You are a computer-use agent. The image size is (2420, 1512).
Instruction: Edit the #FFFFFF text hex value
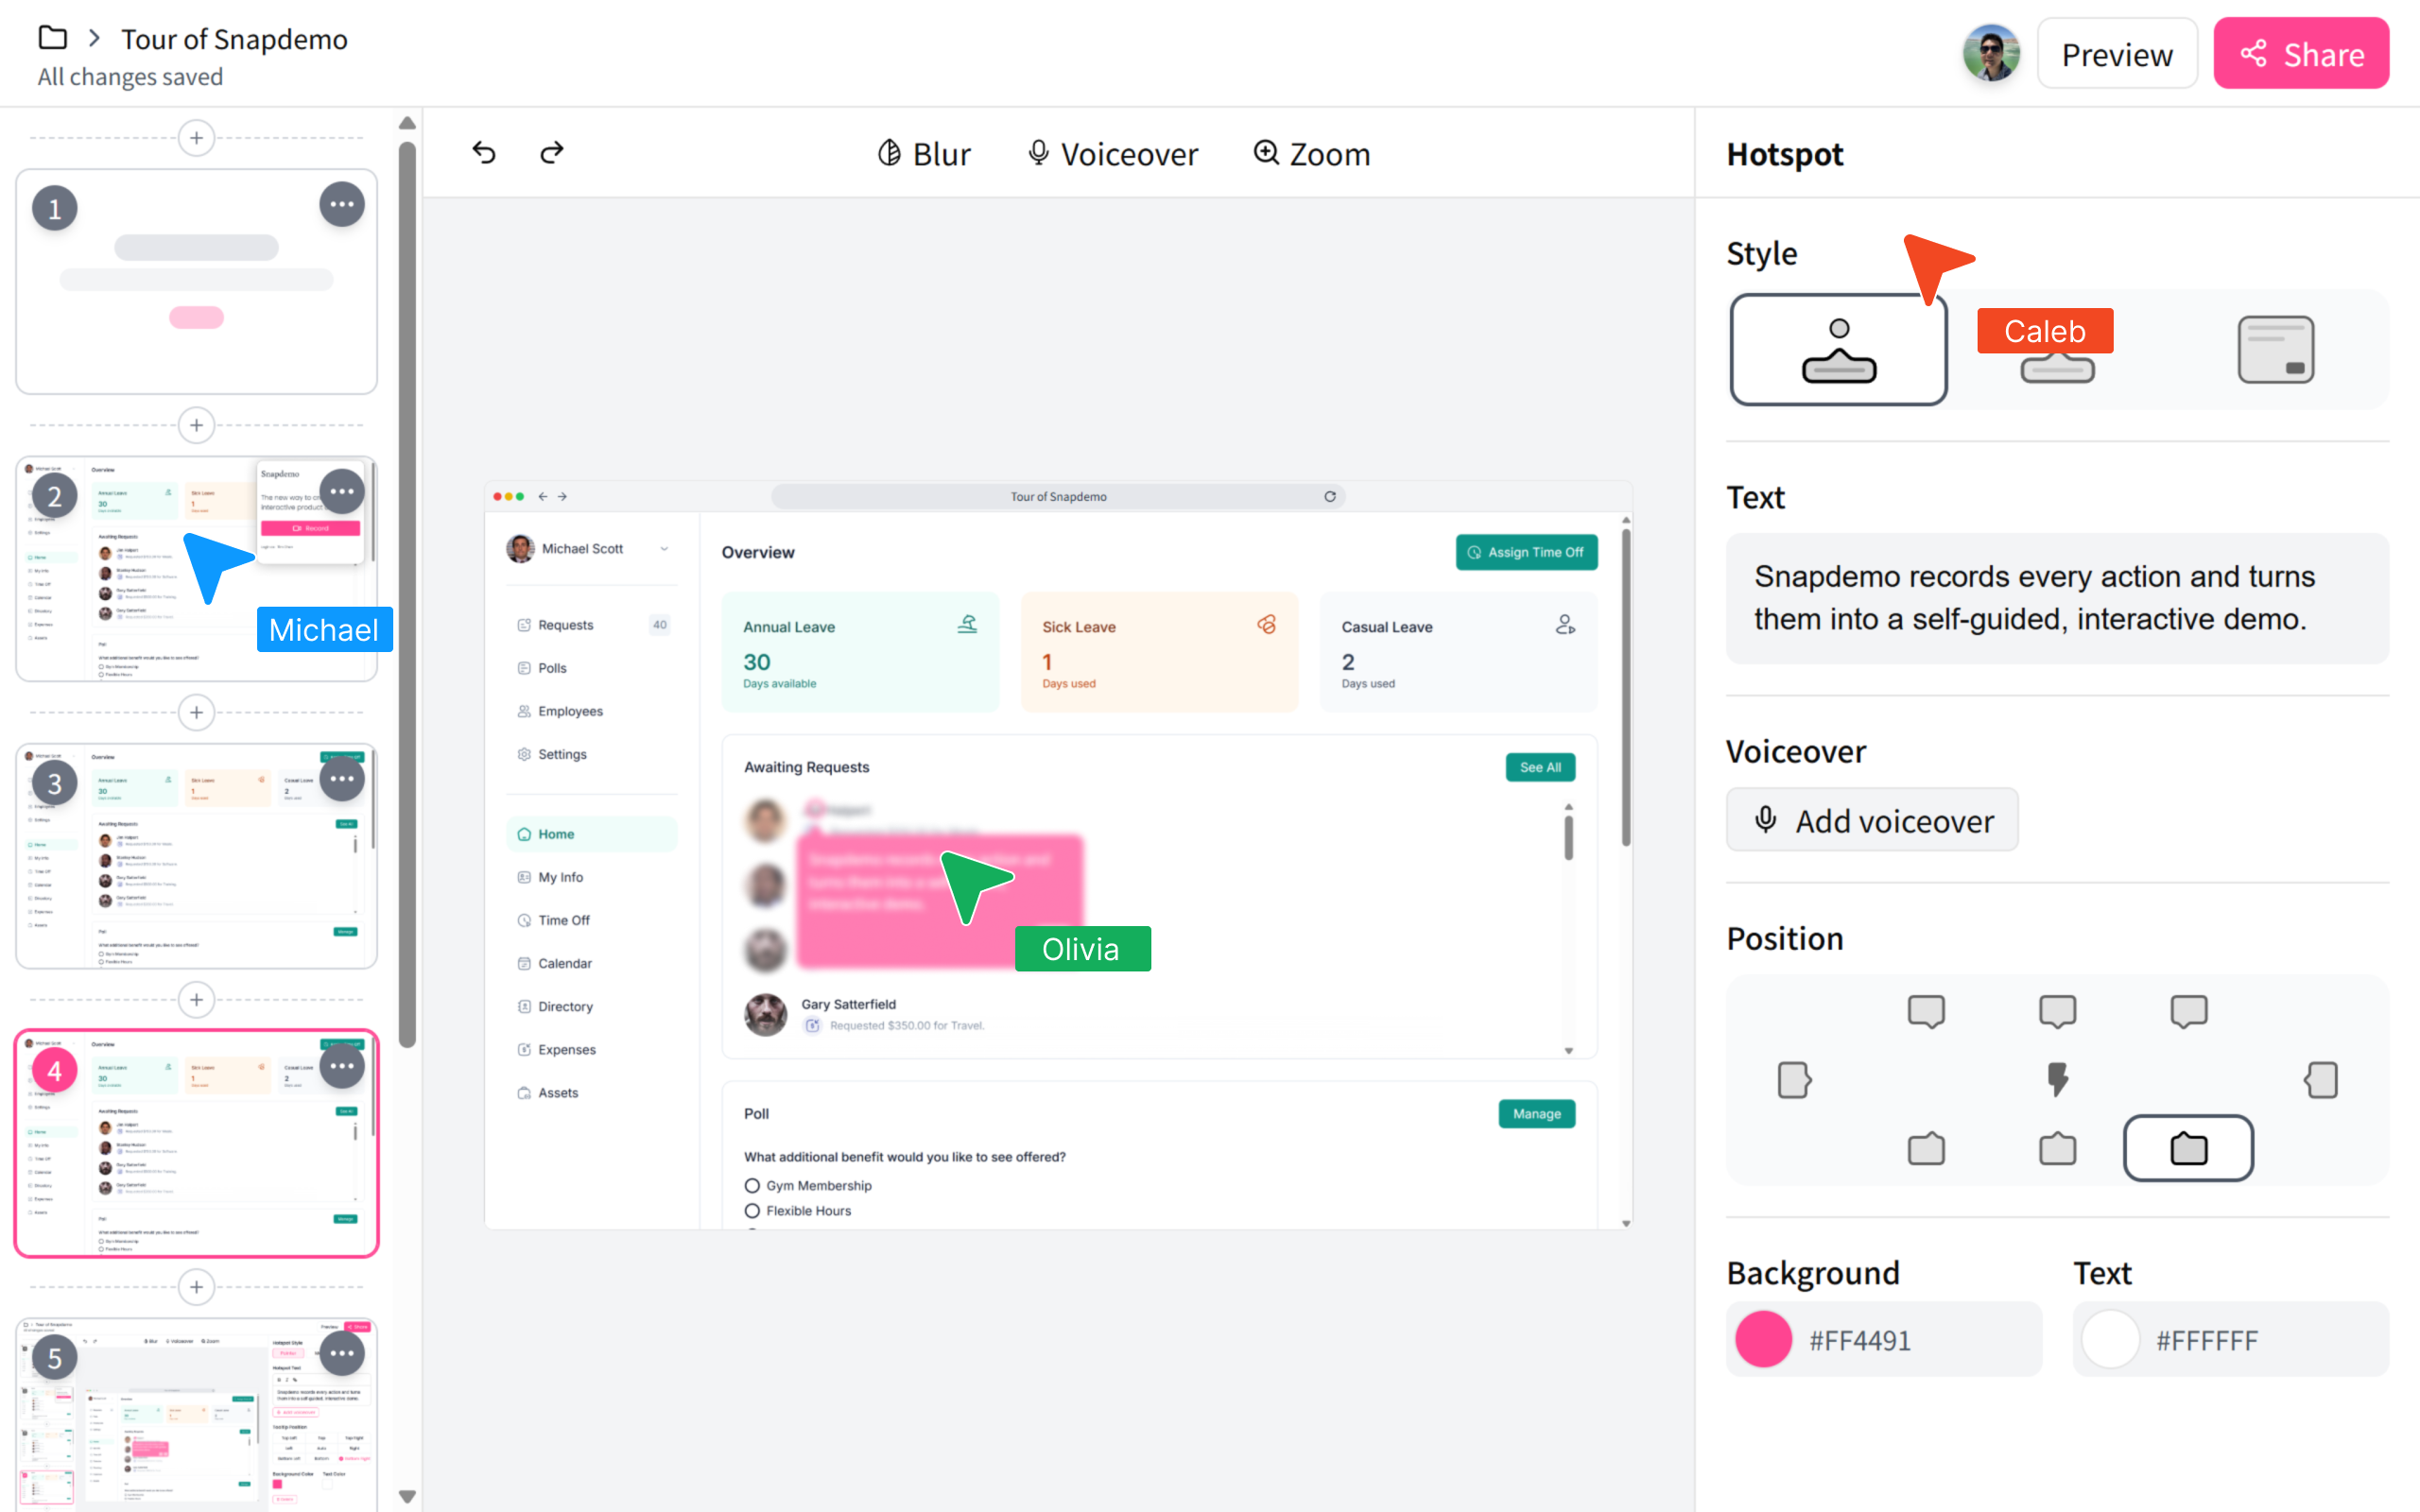[x=2206, y=1340]
